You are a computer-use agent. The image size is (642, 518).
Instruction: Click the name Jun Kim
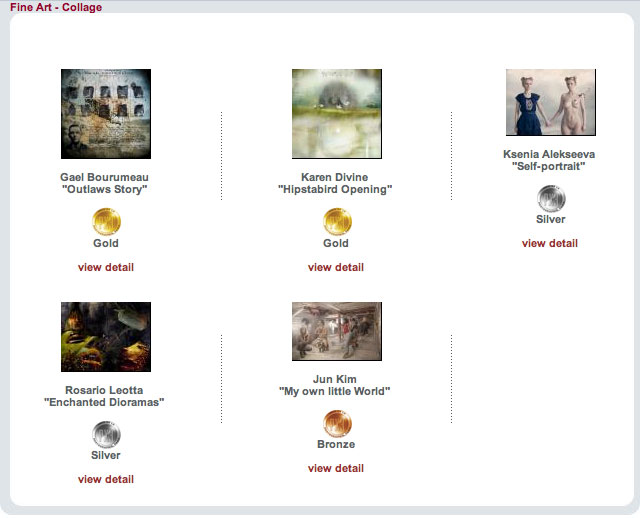[x=335, y=379]
